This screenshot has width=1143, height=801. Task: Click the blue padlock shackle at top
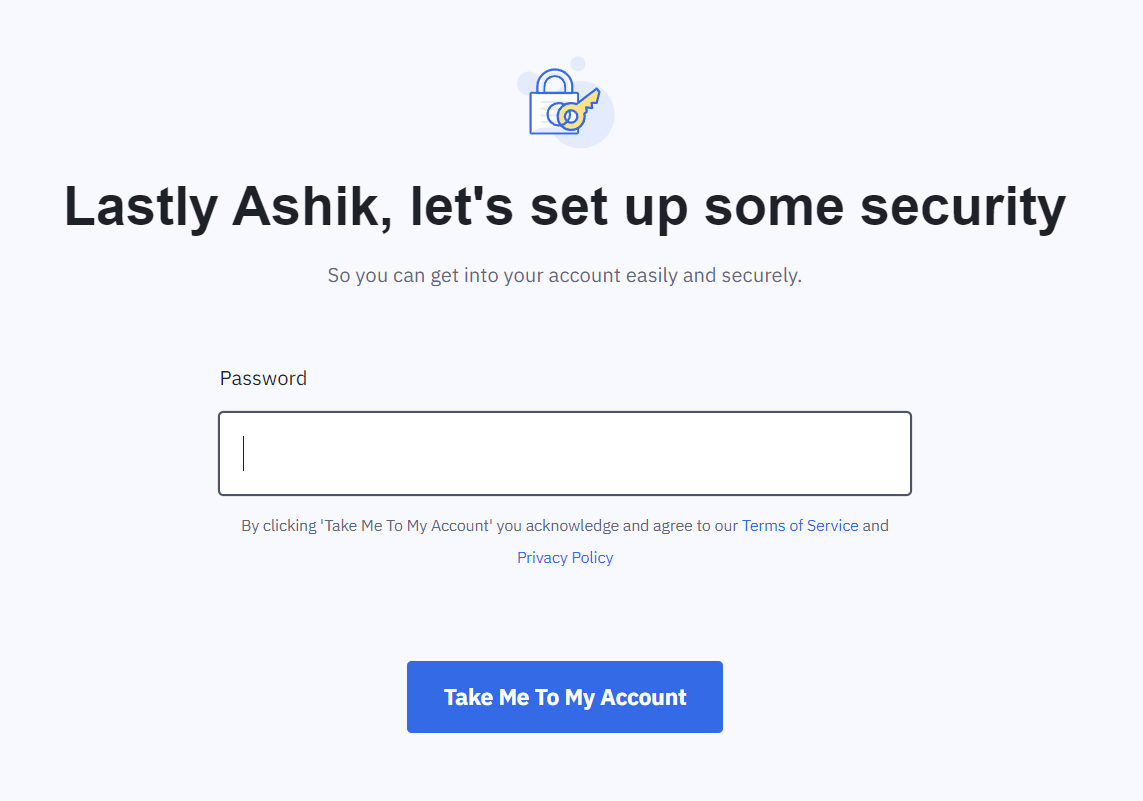point(553,80)
